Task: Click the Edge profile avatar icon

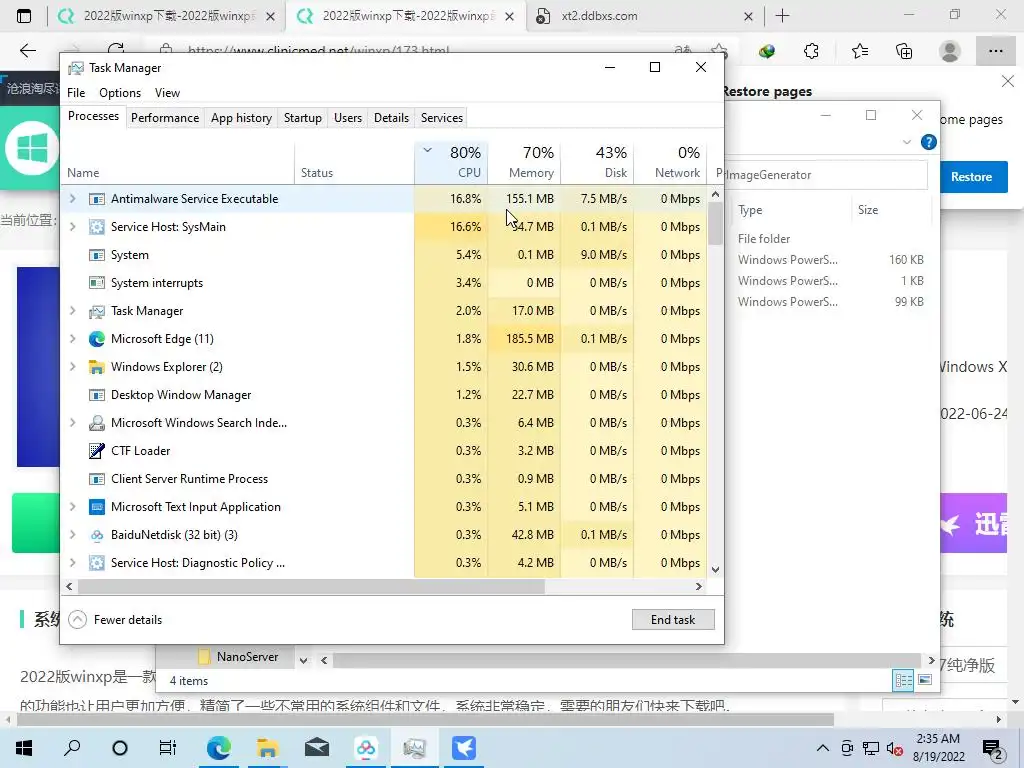Action: (x=950, y=51)
